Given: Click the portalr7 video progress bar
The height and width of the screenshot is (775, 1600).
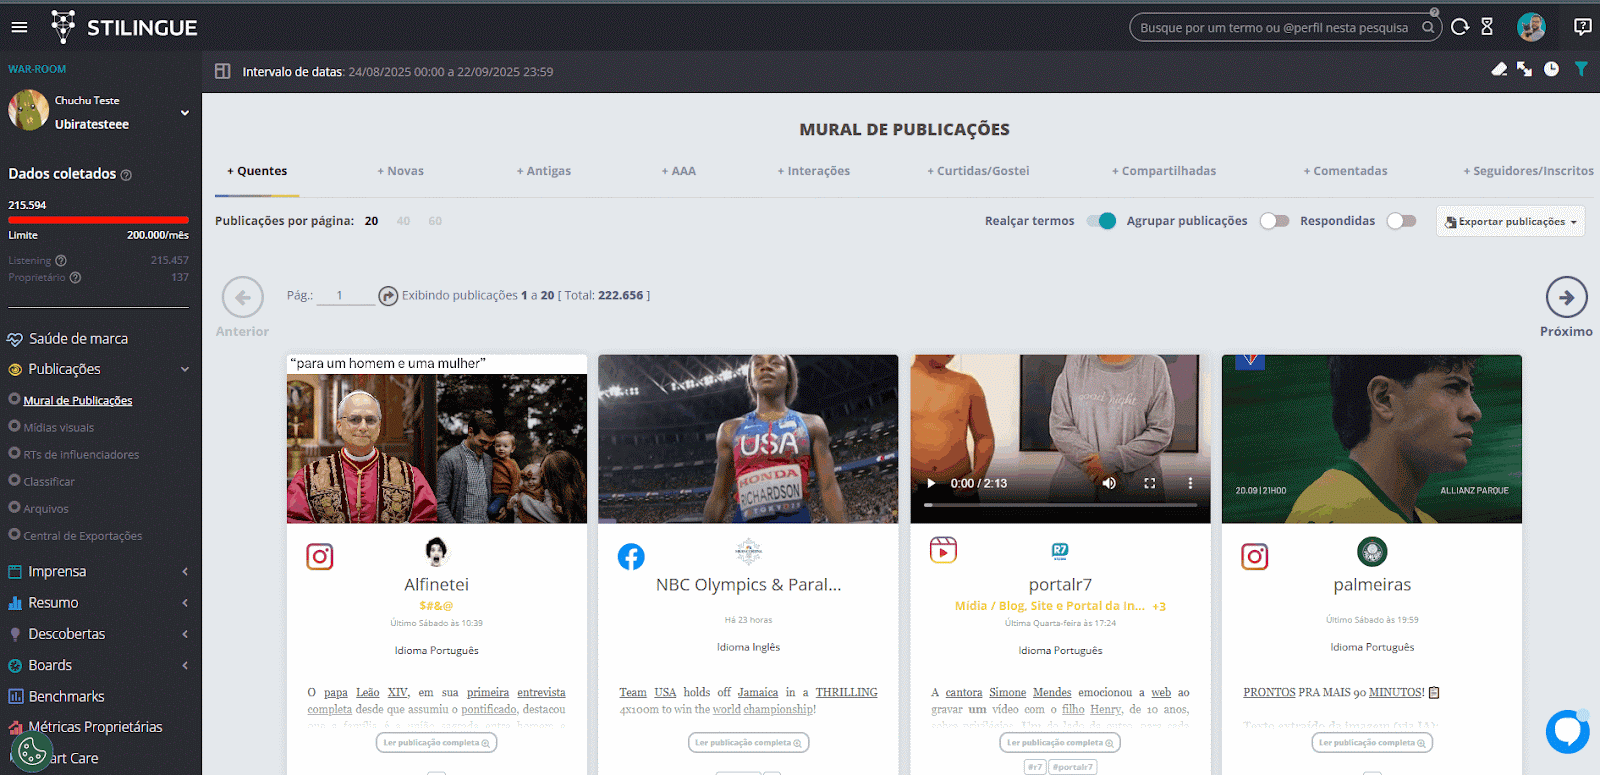Looking at the screenshot, I should tap(1060, 505).
